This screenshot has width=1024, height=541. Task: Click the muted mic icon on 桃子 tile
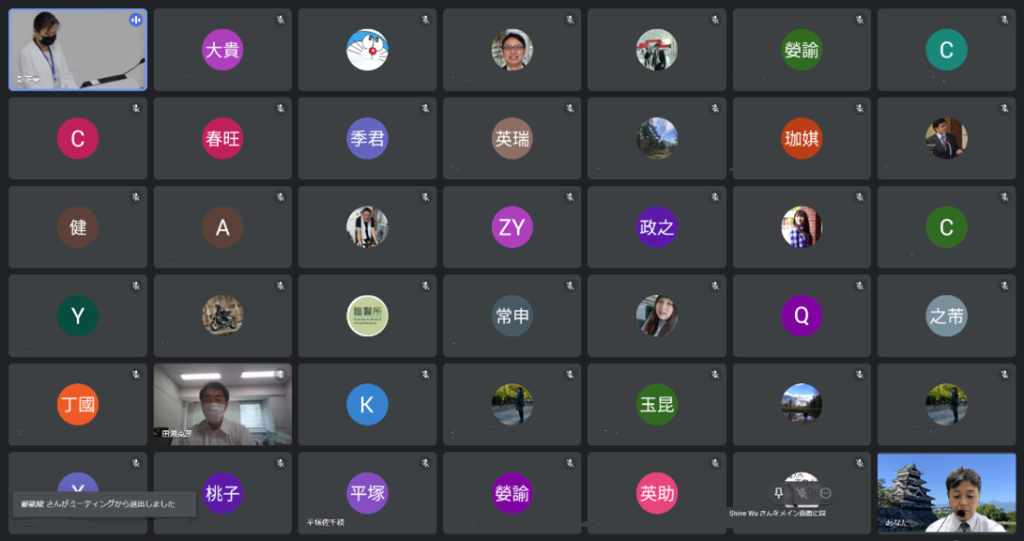pos(281,463)
